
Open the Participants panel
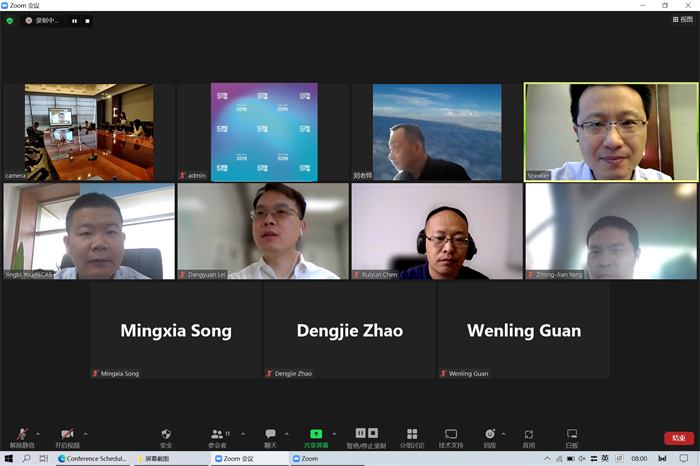[217, 435]
